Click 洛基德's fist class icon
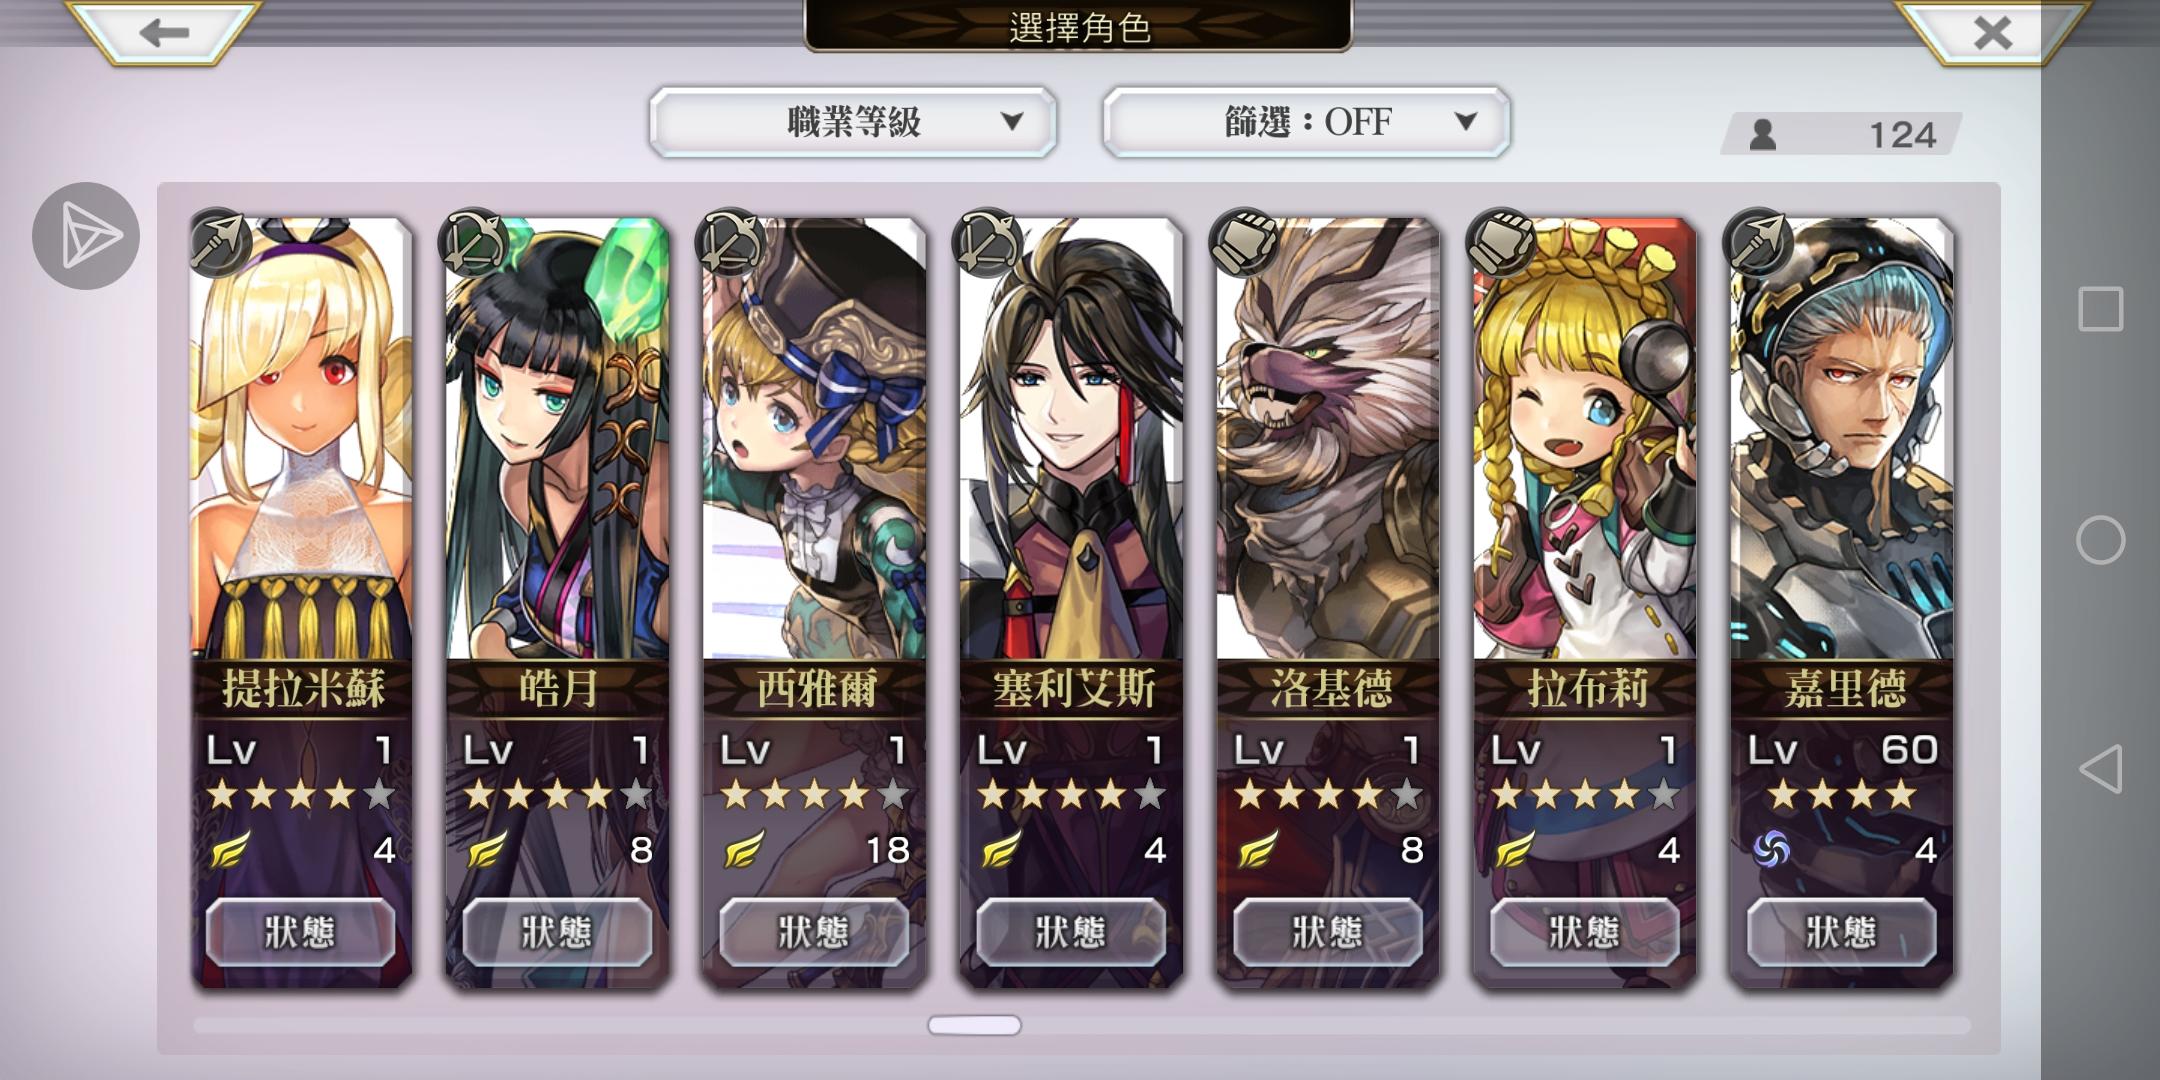 (x=1245, y=241)
